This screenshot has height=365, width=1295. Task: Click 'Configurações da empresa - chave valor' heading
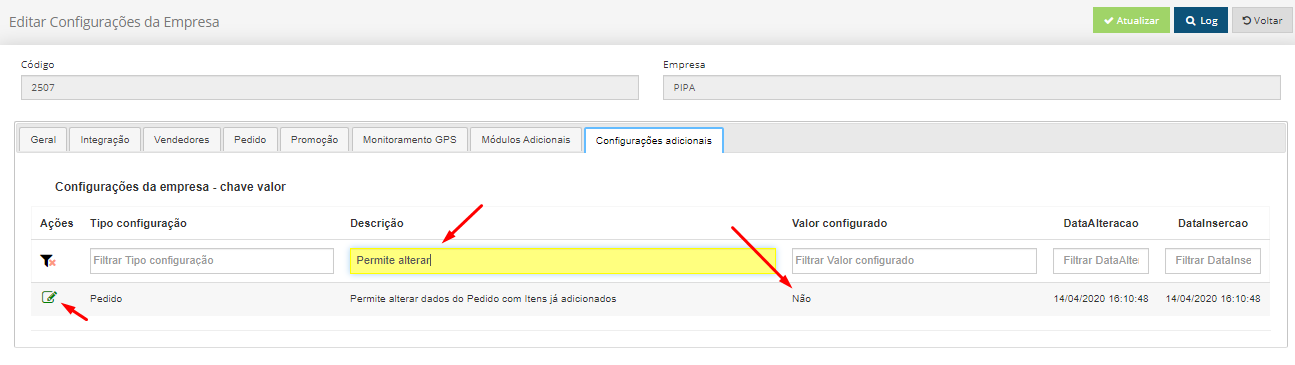[171, 187]
